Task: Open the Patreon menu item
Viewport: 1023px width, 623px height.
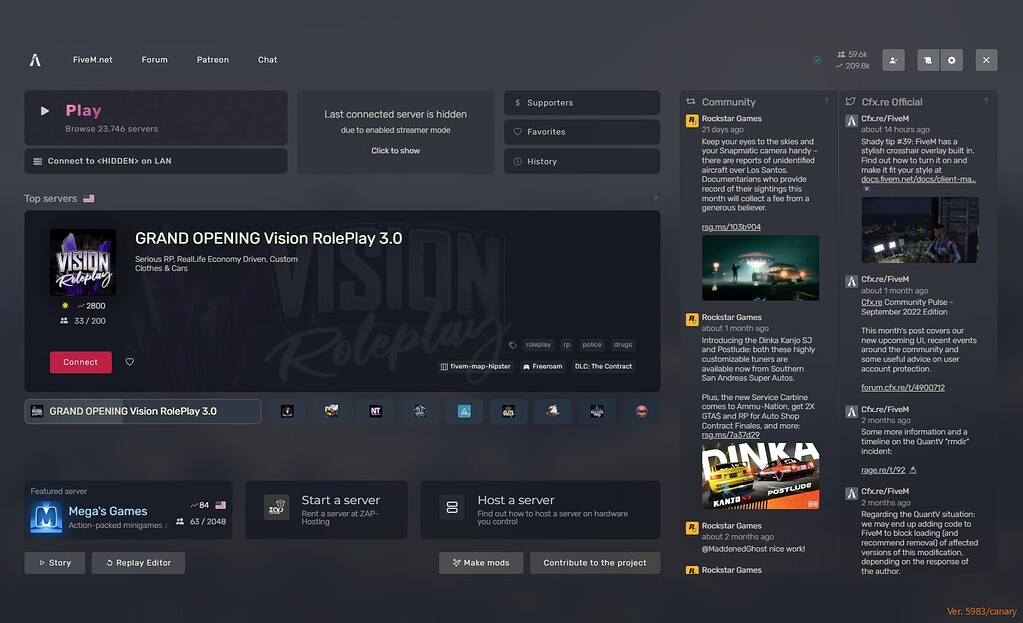Action: [212, 60]
